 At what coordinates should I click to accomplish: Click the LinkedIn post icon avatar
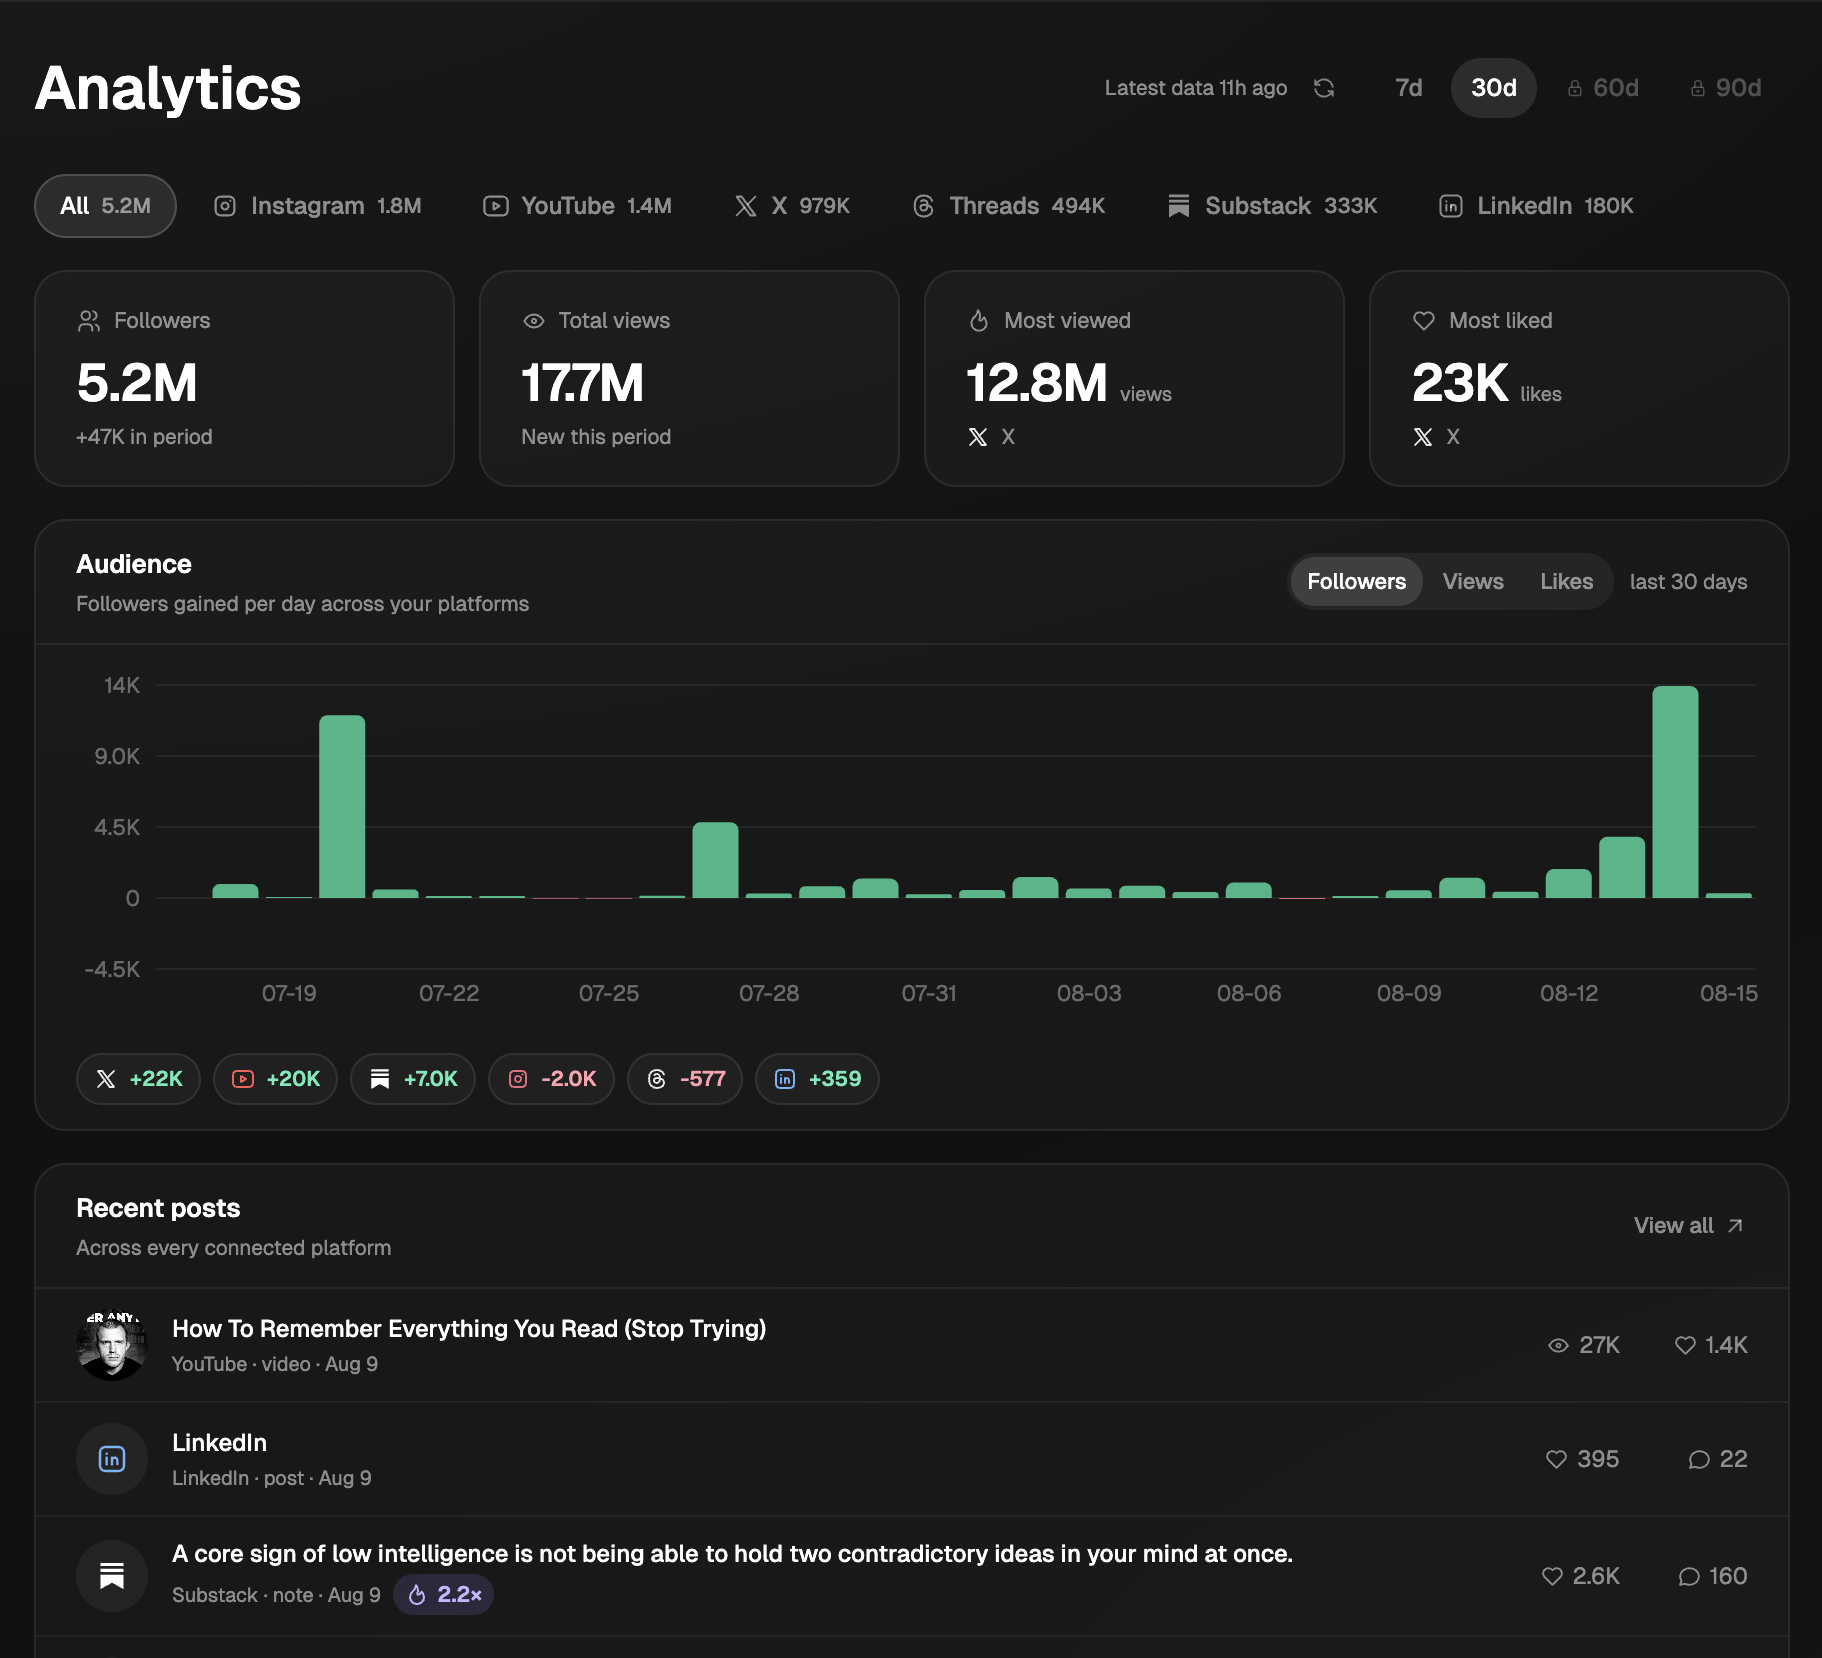[x=112, y=1459]
